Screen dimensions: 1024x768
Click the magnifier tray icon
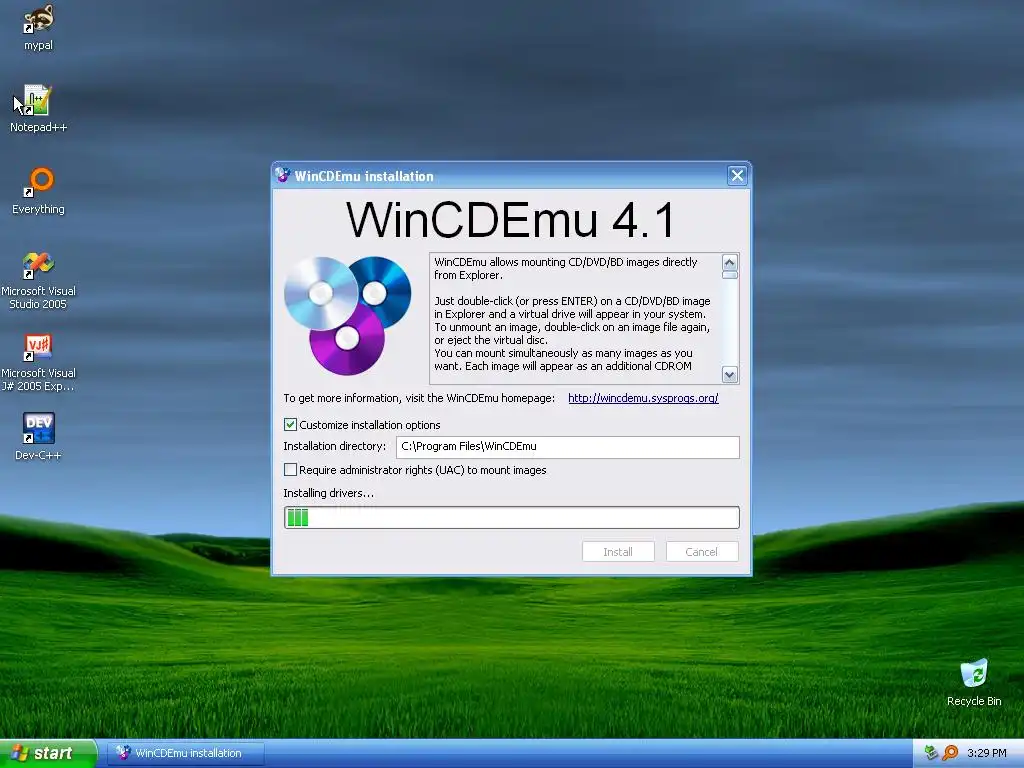point(950,753)
